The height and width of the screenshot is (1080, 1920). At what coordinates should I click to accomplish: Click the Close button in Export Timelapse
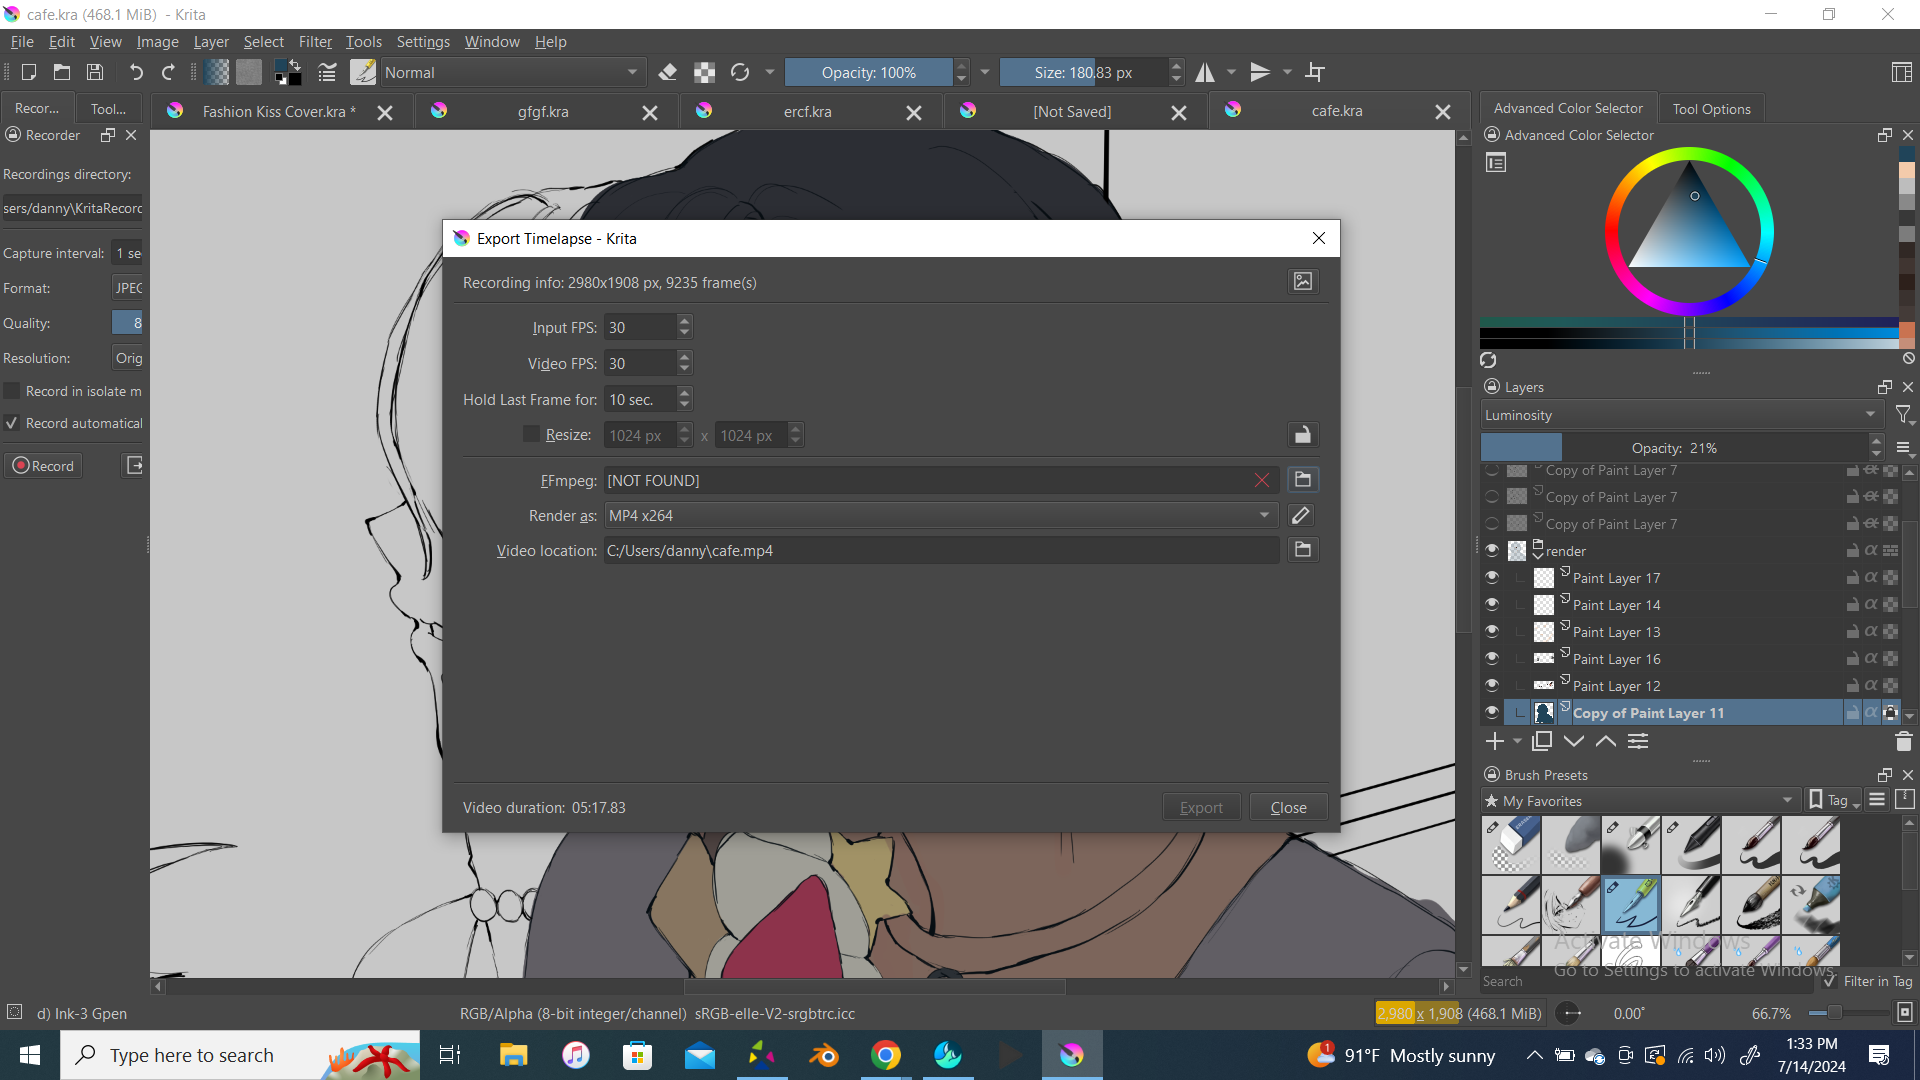(1288, 807)
